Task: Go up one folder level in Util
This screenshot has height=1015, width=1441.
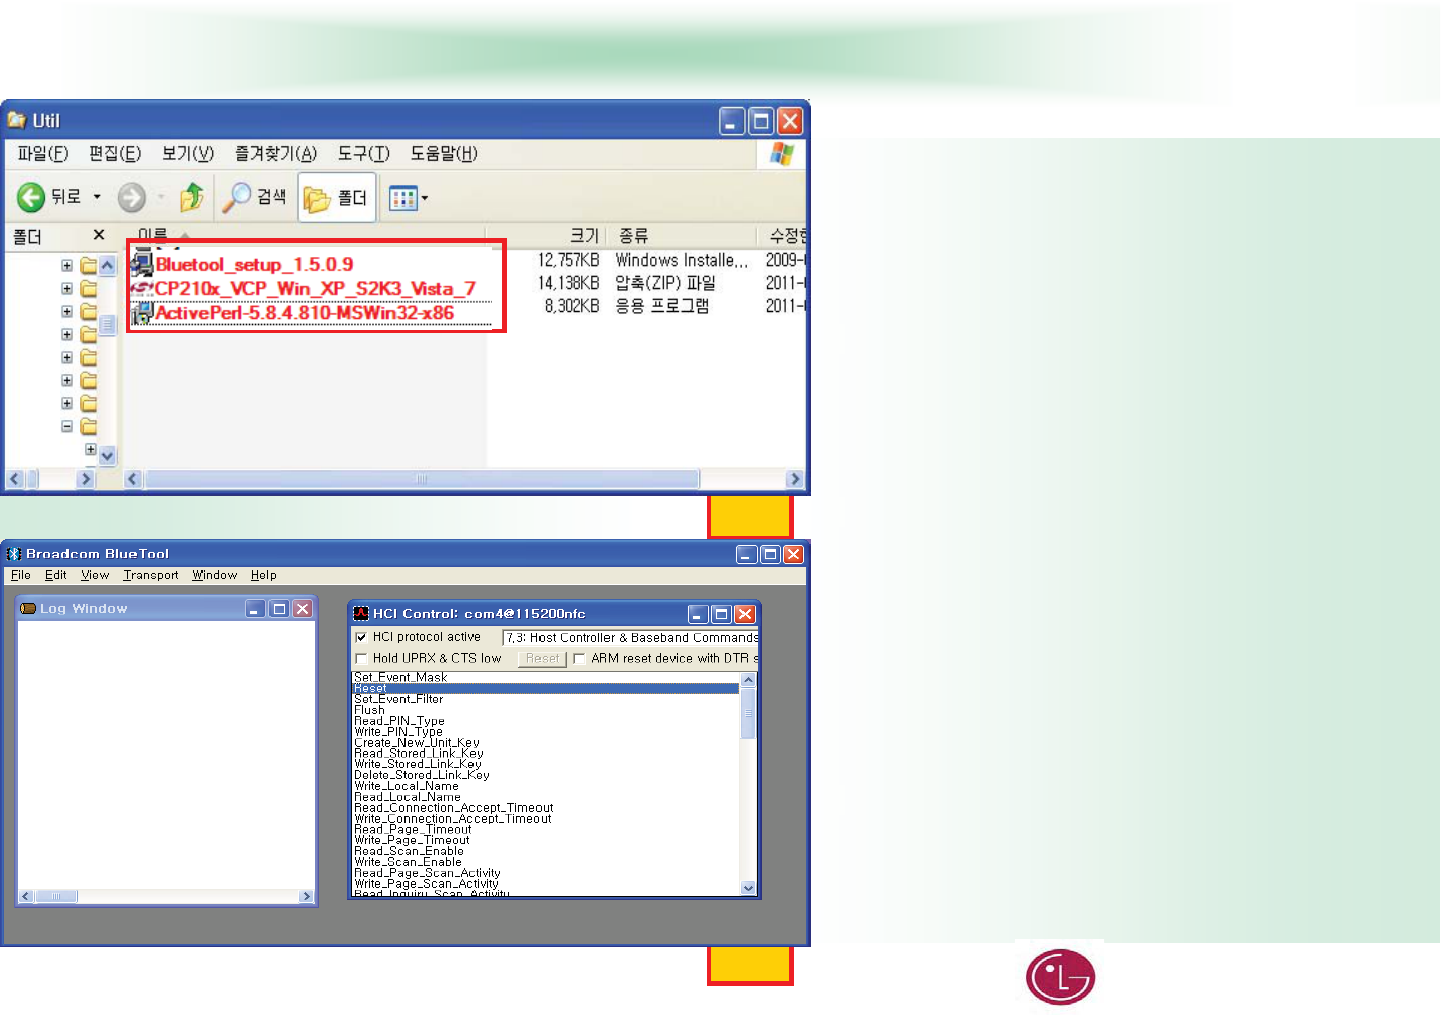Action: pyautogui.click(x=191, y=197)
